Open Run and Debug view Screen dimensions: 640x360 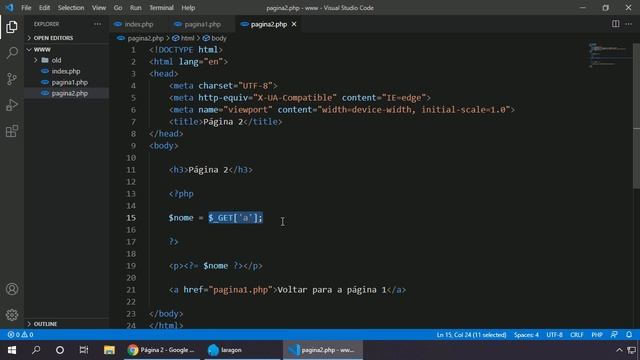[12, 105]
